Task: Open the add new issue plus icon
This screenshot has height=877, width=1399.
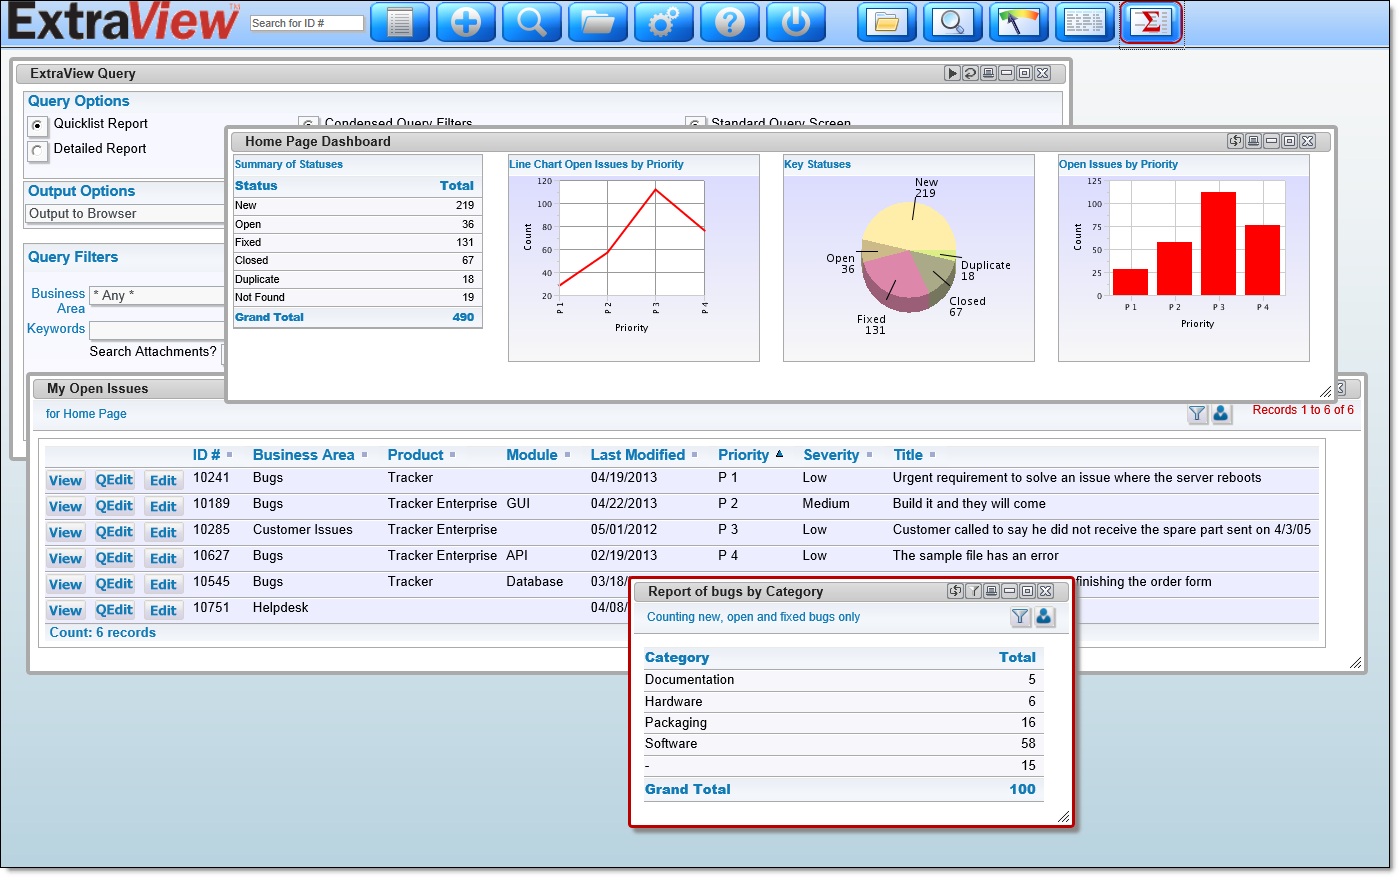Action: click(x=465, y=22)
